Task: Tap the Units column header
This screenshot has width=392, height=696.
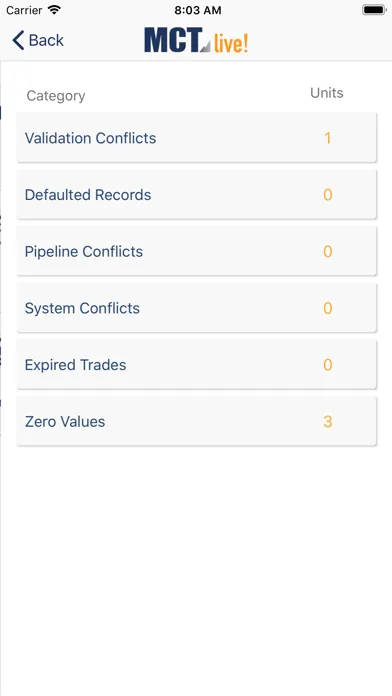Action: [327, 93]
